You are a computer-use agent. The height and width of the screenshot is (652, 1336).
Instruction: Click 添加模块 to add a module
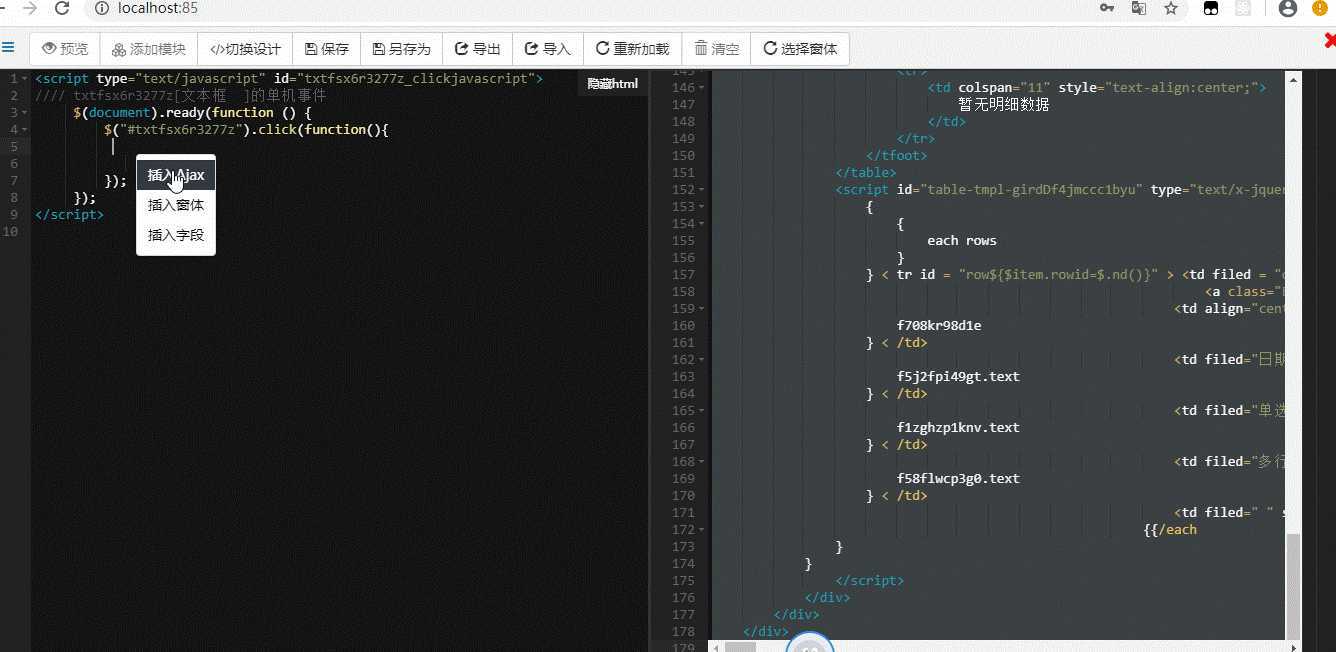(x=149, y=49)
